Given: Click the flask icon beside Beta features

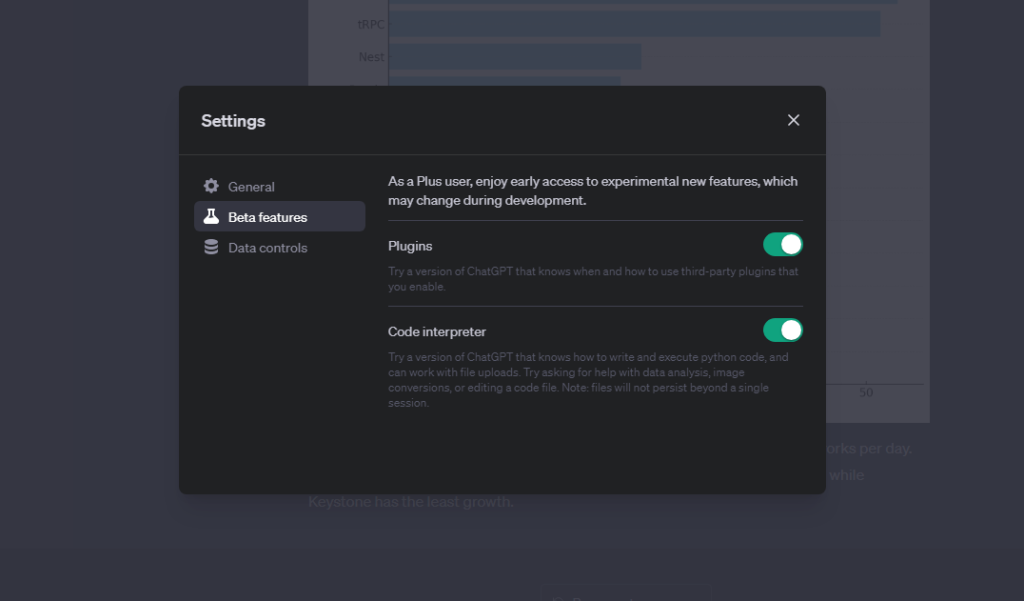Looking at the screenshot, I should (212, 216).
